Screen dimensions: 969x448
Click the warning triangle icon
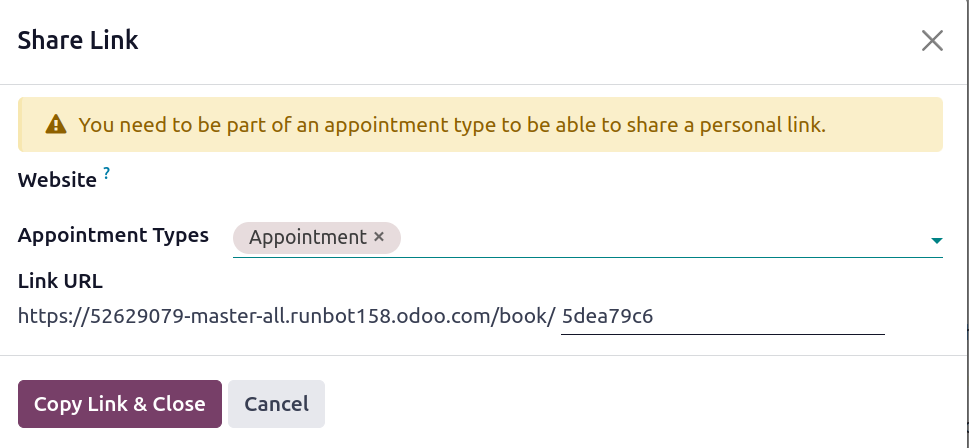coord(56,125)
